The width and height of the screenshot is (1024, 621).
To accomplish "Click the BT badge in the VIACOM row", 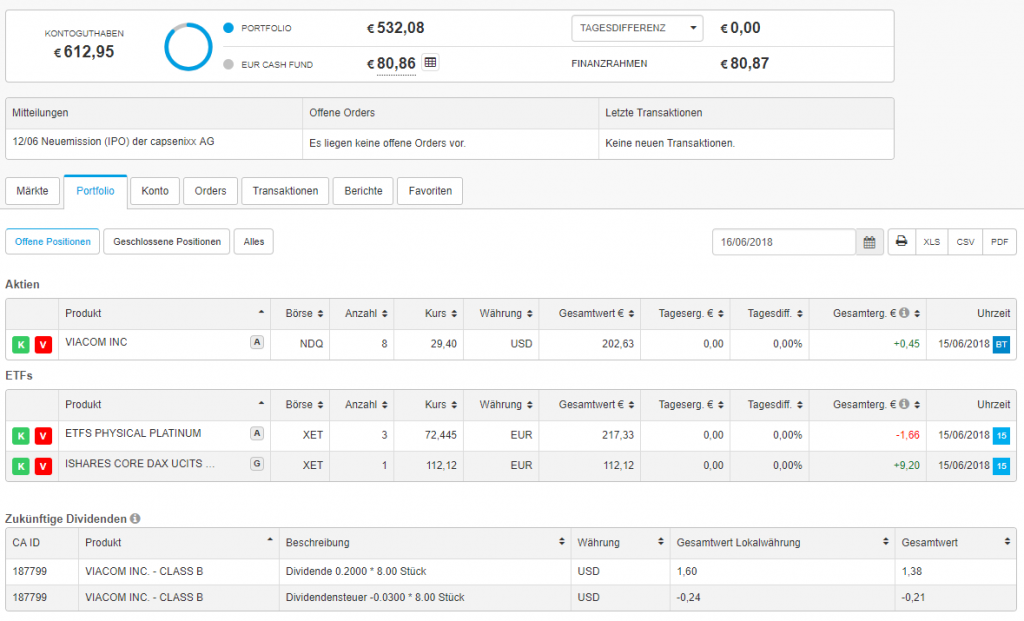I will (1002, 344).
